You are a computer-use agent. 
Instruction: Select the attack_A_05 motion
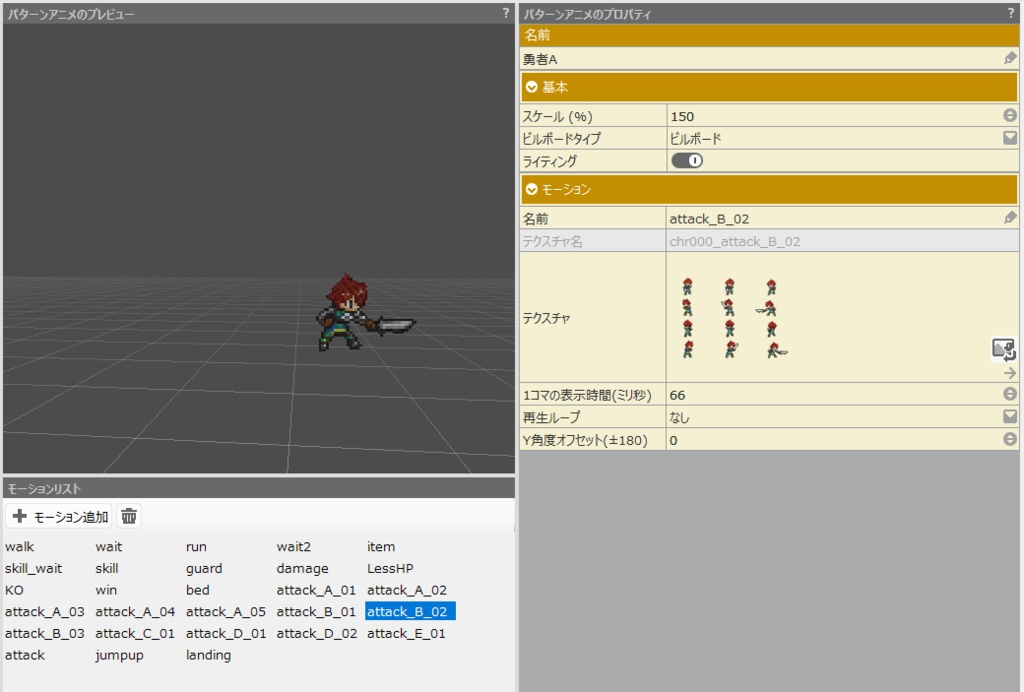pyautogui.click(x=226, y=611)
